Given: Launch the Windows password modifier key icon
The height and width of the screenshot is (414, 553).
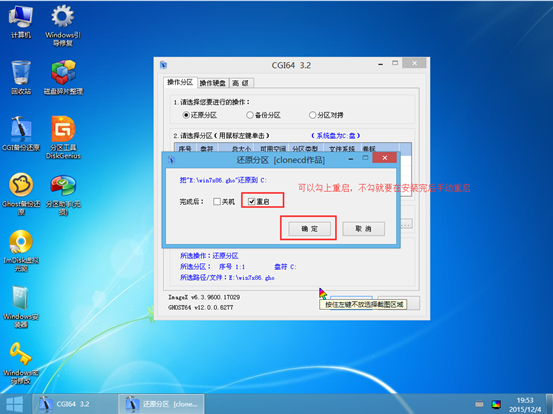Looking at the screenshot, I should (21, 363).
